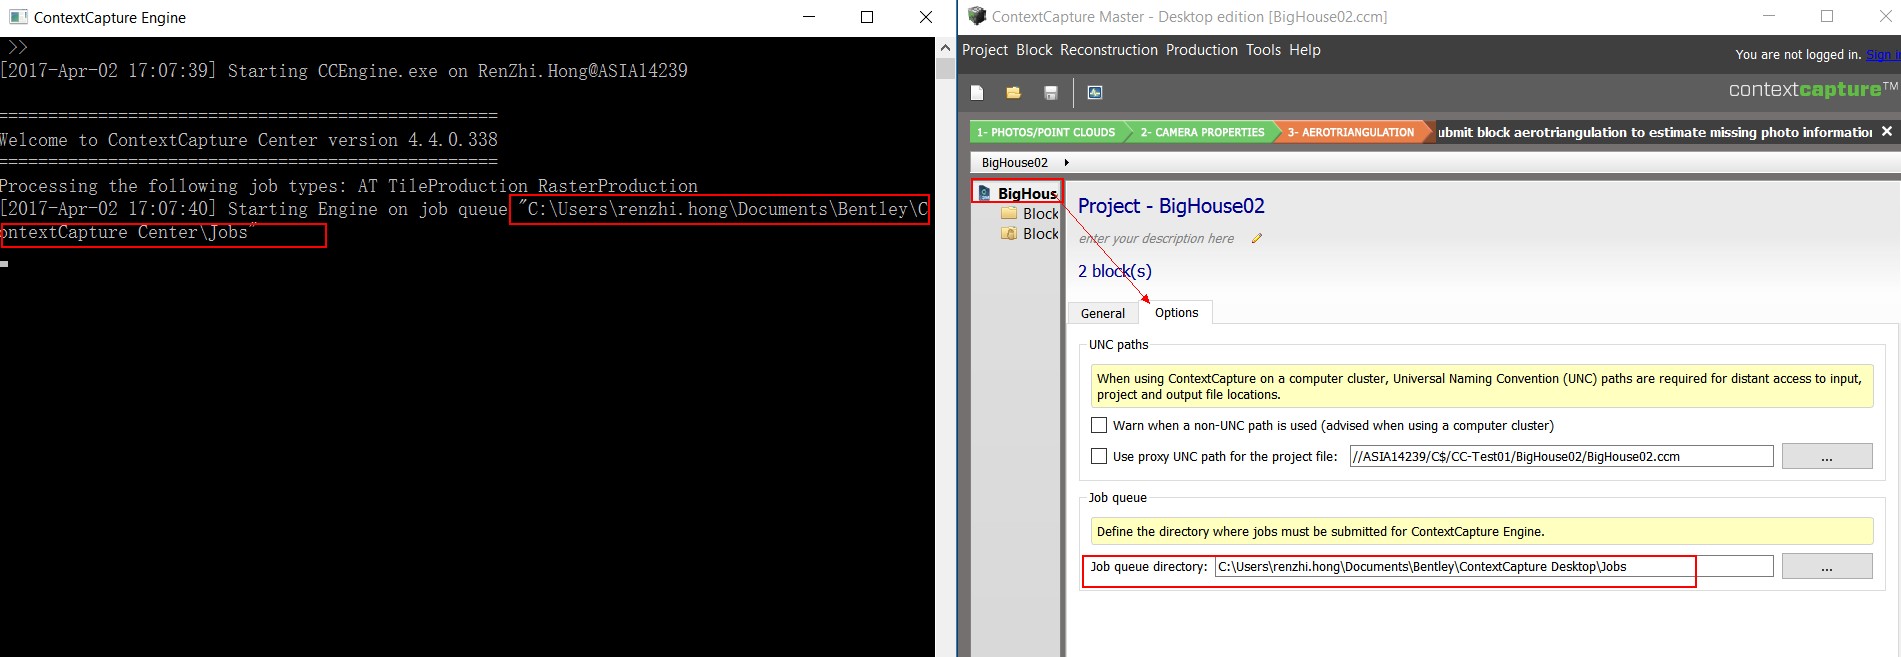Select the Block item with the overlaid folder icon
Viewport: 1901px width, 657px height.
click(x=1030, y=233)
